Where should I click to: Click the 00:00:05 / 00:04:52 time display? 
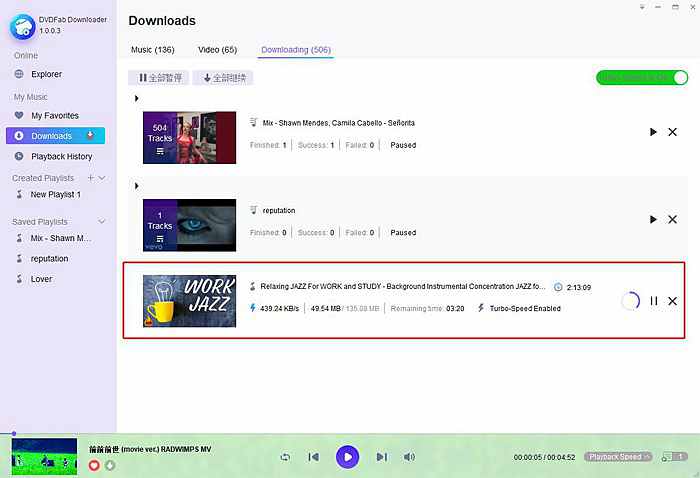pos(544,457)
